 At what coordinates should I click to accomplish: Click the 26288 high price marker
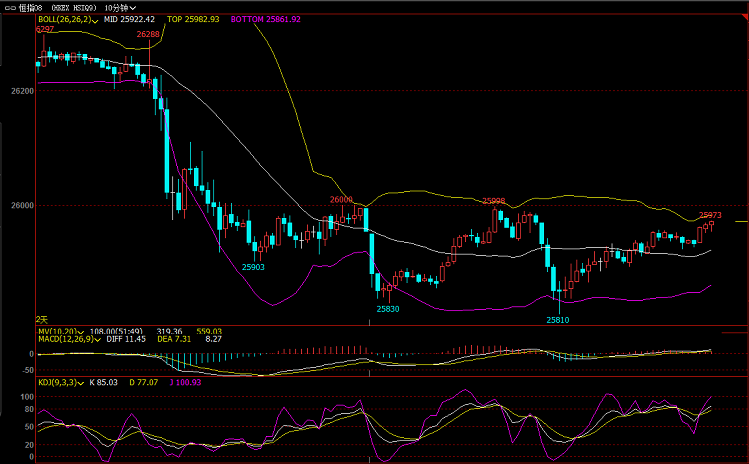tap(148, 35)
